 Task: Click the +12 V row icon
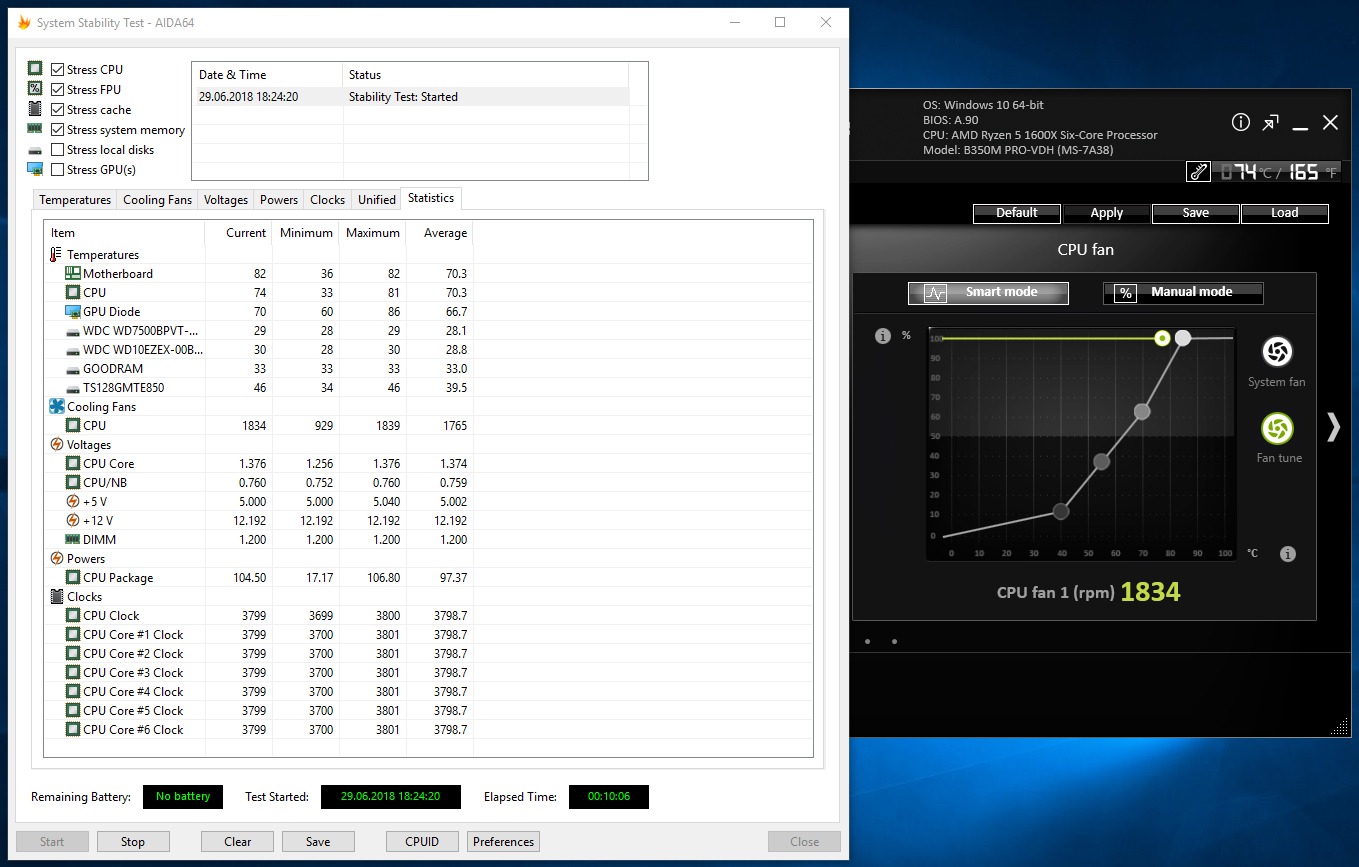[73, 521]
